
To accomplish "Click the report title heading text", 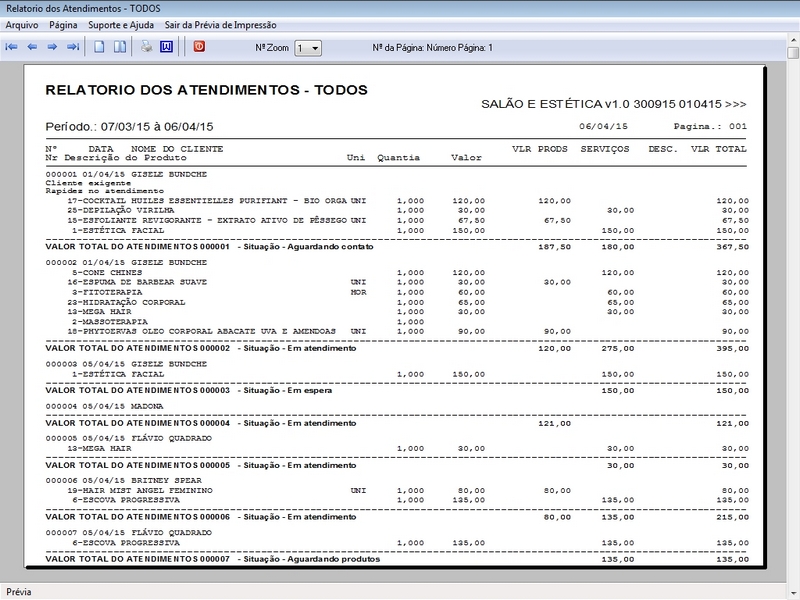I will (x=207, y=90).
